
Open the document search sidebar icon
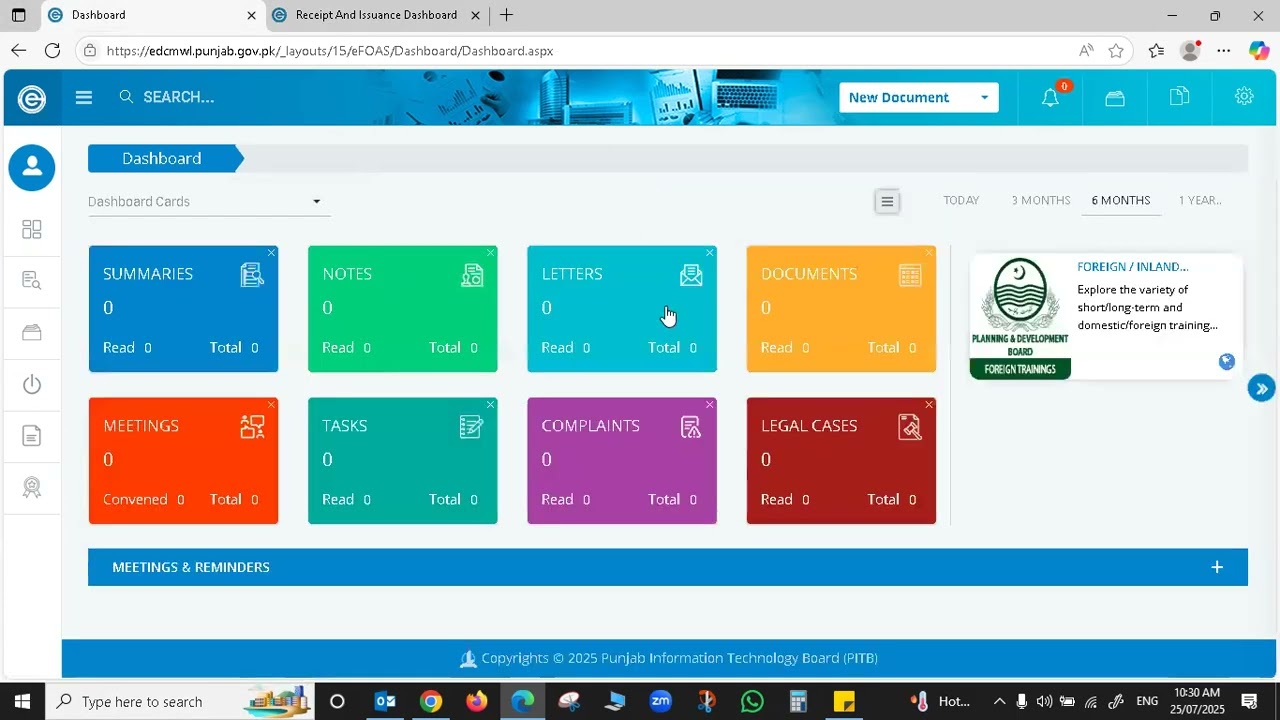pos(32,281)
